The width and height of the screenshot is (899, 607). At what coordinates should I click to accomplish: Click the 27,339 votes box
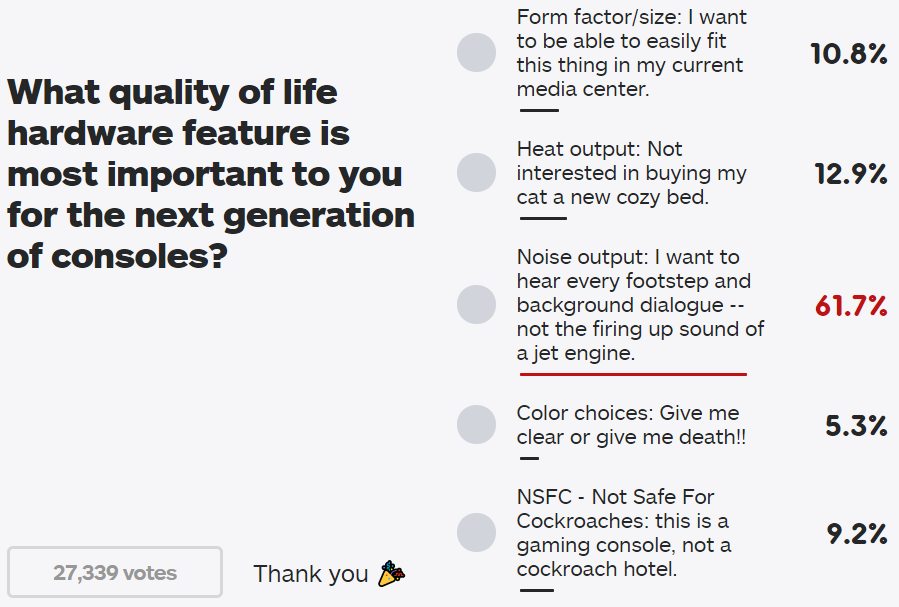click(x=115, y=572)
